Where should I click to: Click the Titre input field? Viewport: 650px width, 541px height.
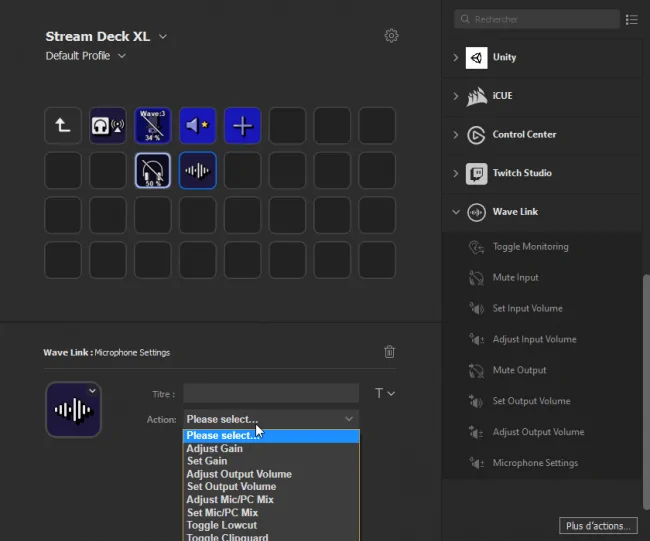point(271,393)
